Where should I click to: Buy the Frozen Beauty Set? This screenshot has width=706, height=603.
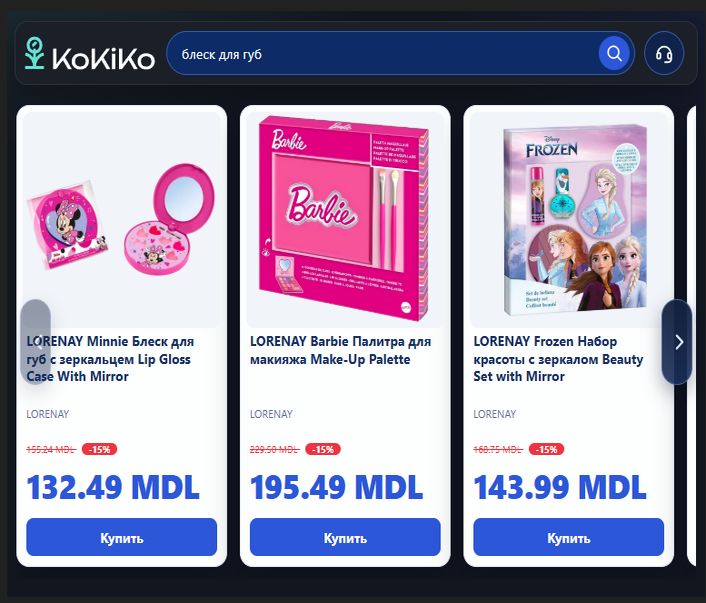tap(568, 537)
